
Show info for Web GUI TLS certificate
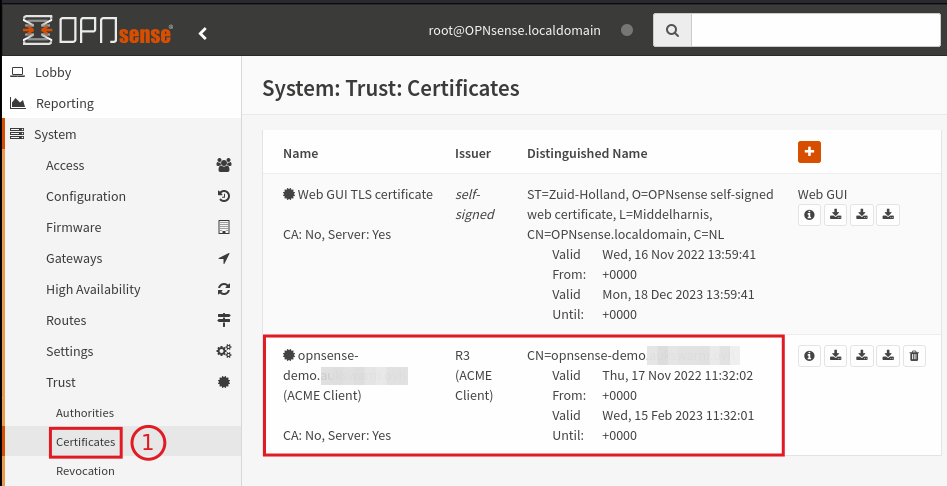pos(809,214)
